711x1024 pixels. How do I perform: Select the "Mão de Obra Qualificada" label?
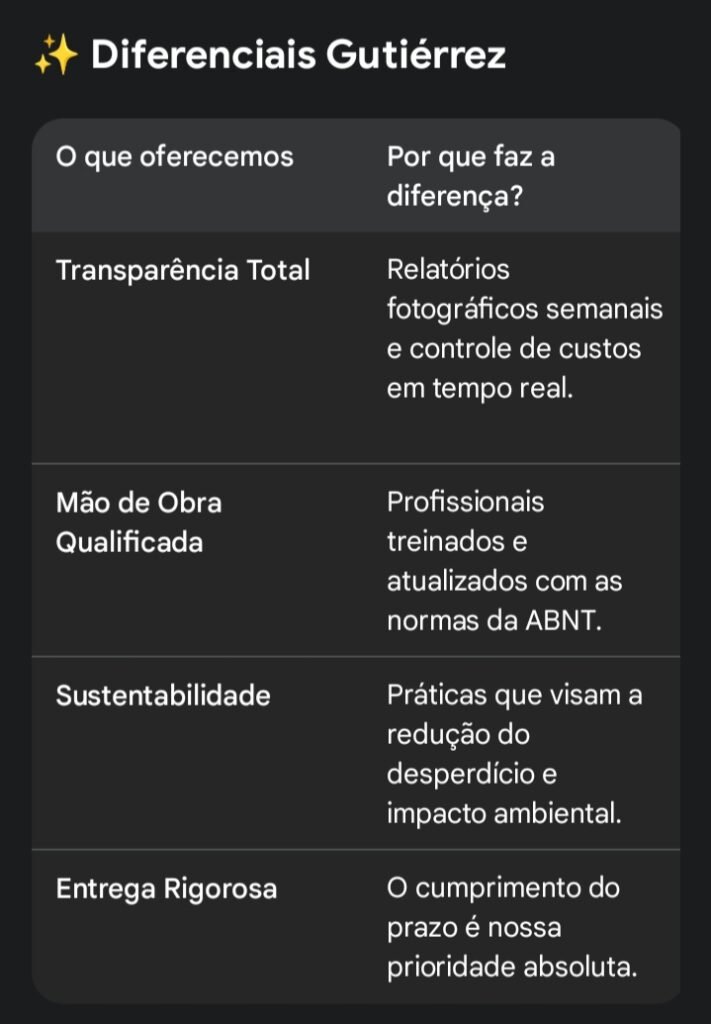click(x=139, y=522)
